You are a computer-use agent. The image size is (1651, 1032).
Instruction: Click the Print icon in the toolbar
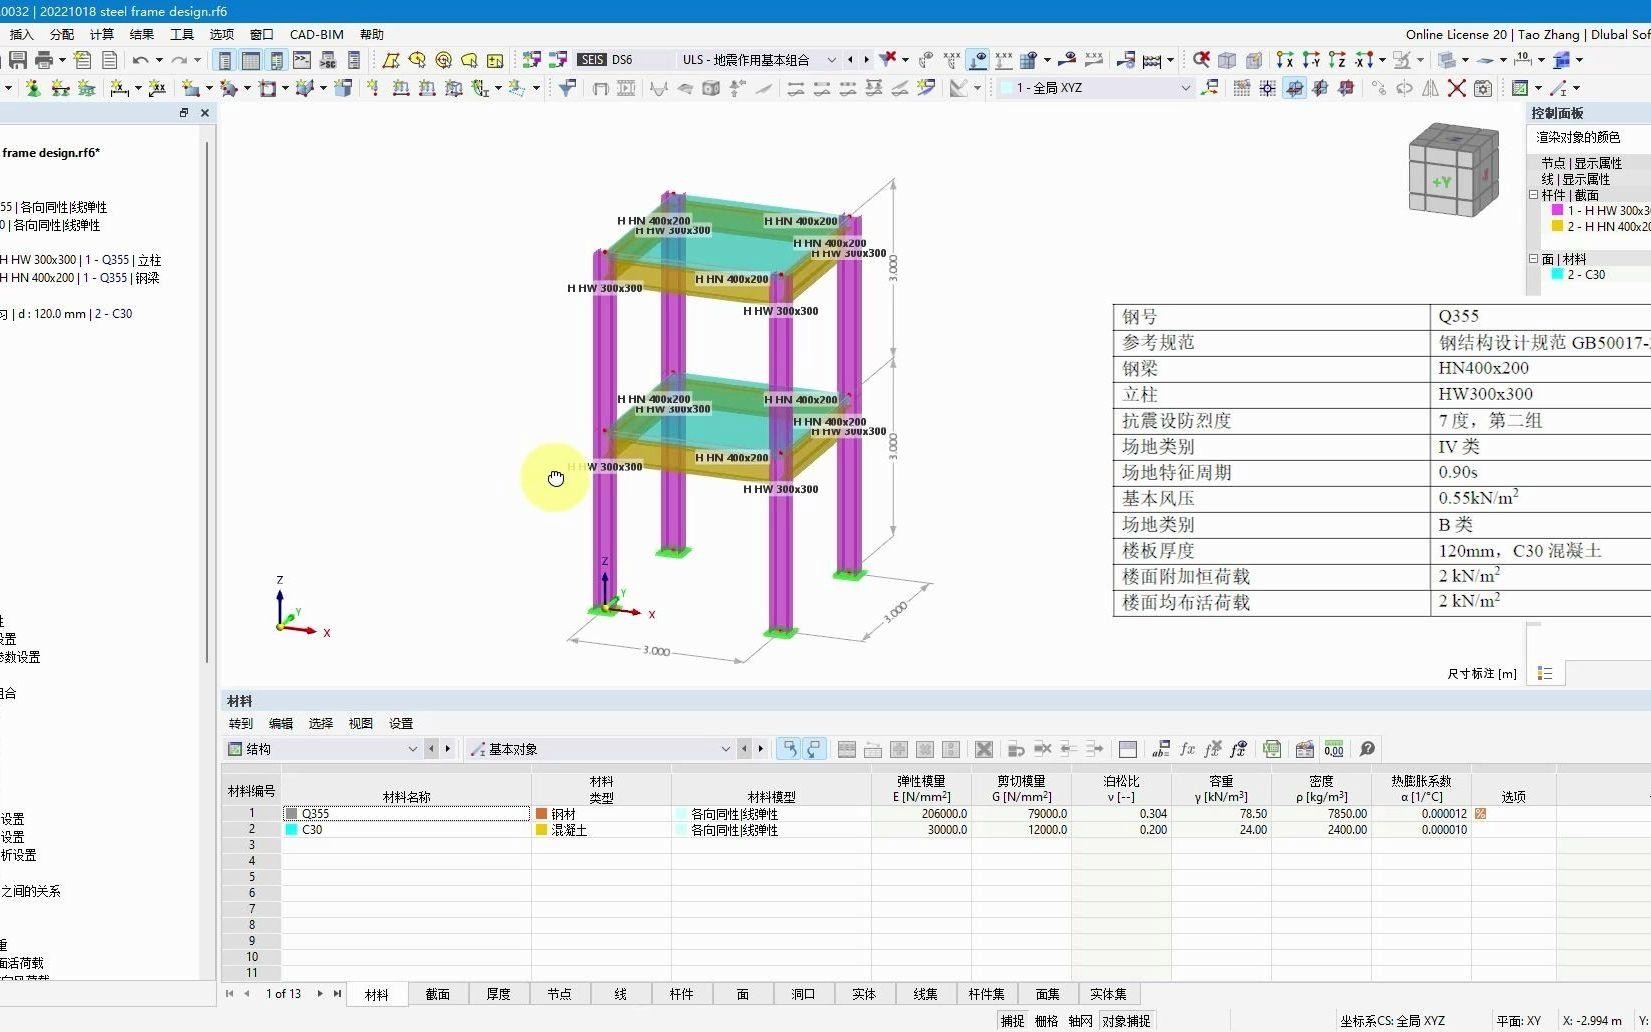[x=44, y=60]
